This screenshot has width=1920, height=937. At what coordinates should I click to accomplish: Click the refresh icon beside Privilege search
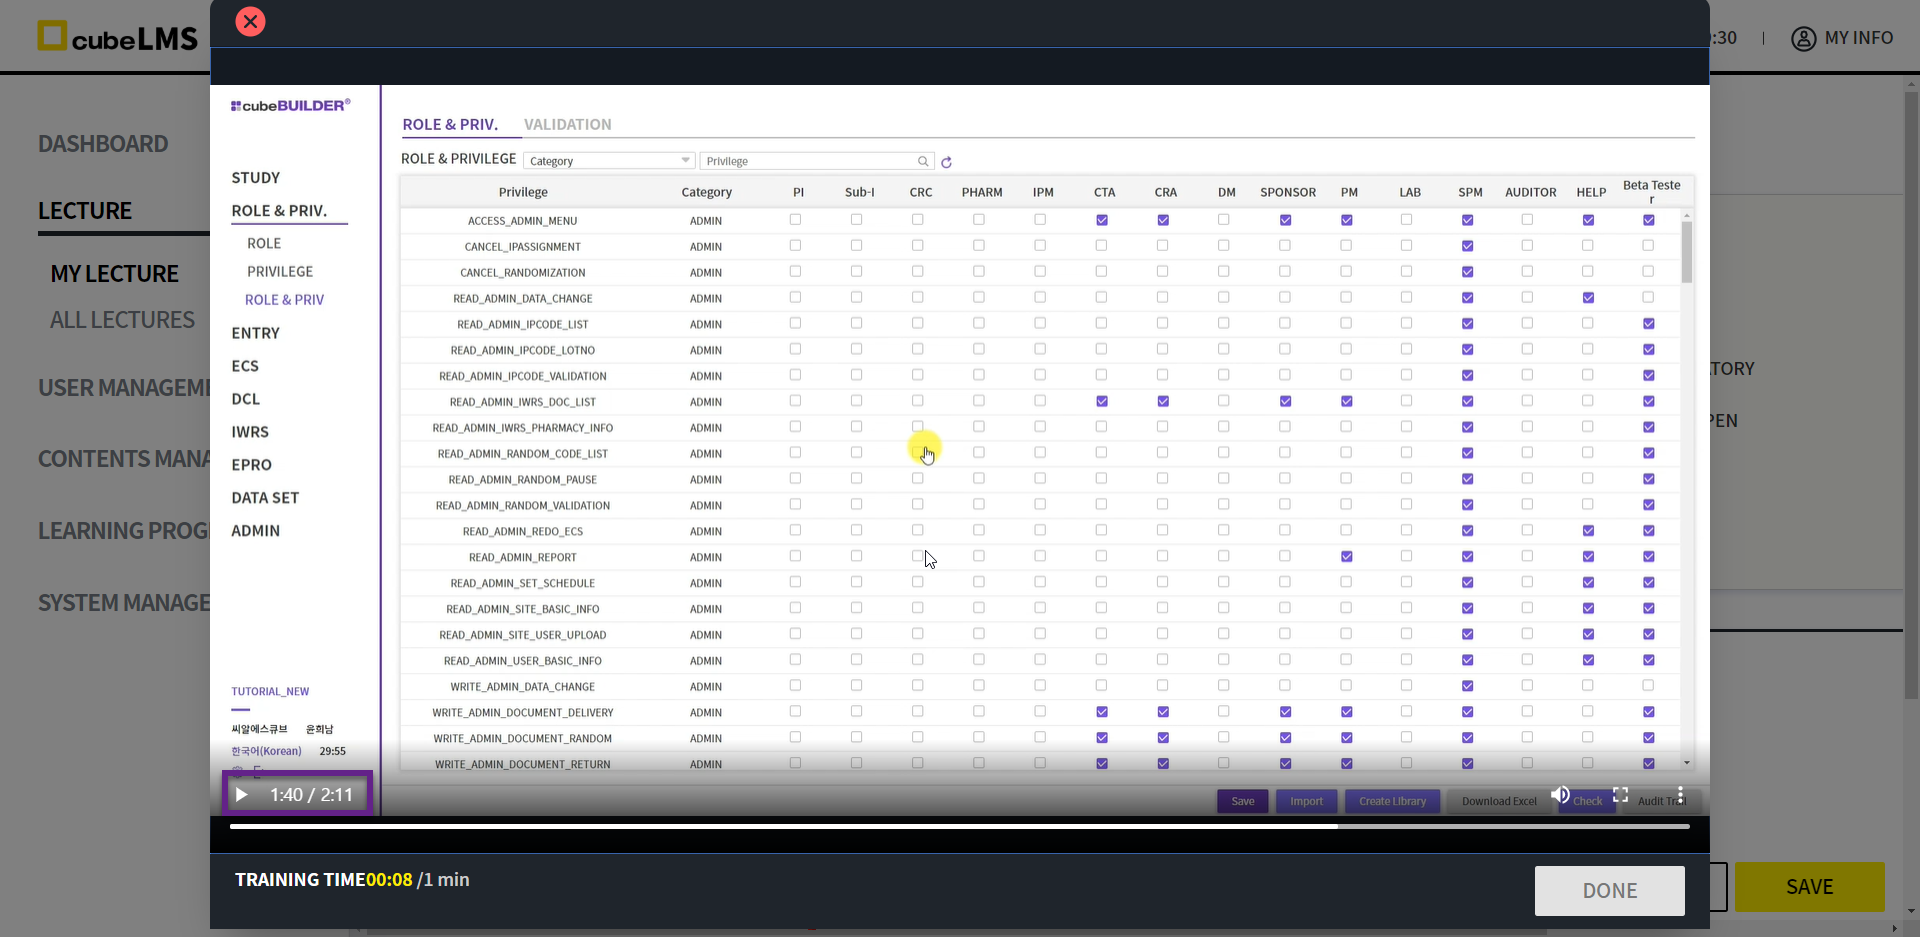(946, 162)
